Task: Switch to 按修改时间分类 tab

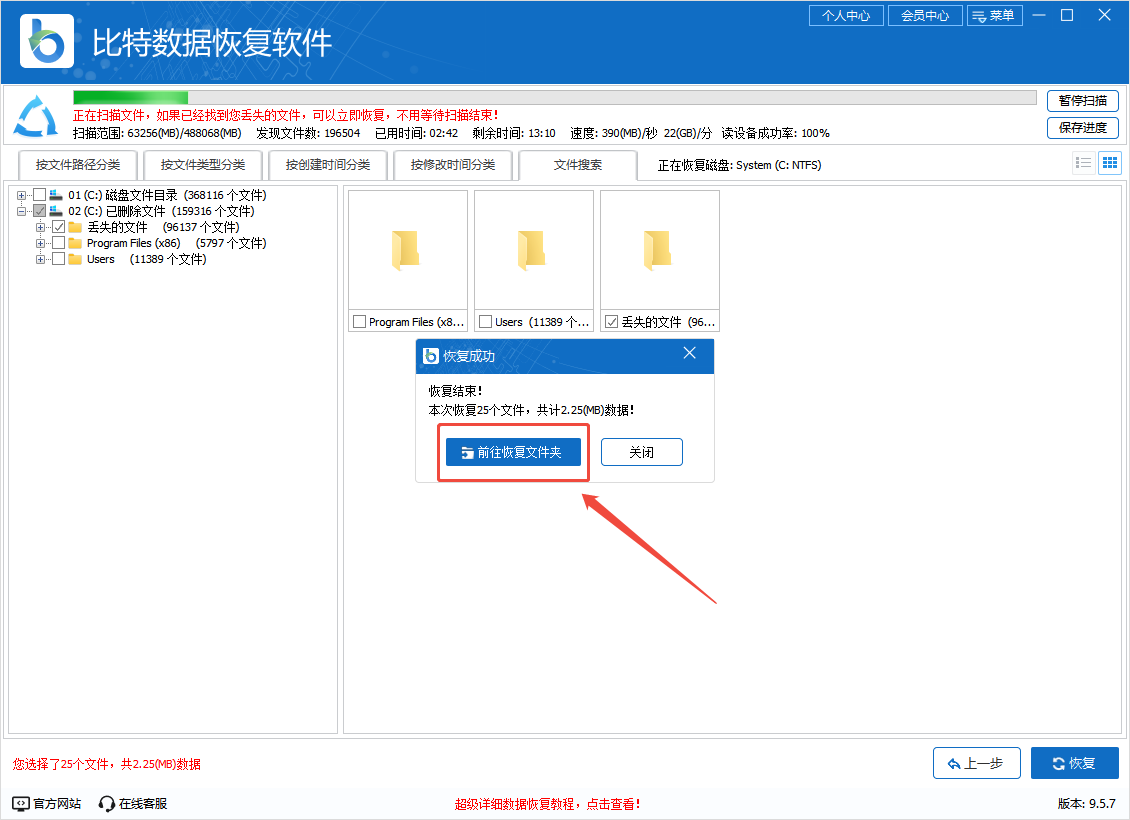Action: [453, 165]
